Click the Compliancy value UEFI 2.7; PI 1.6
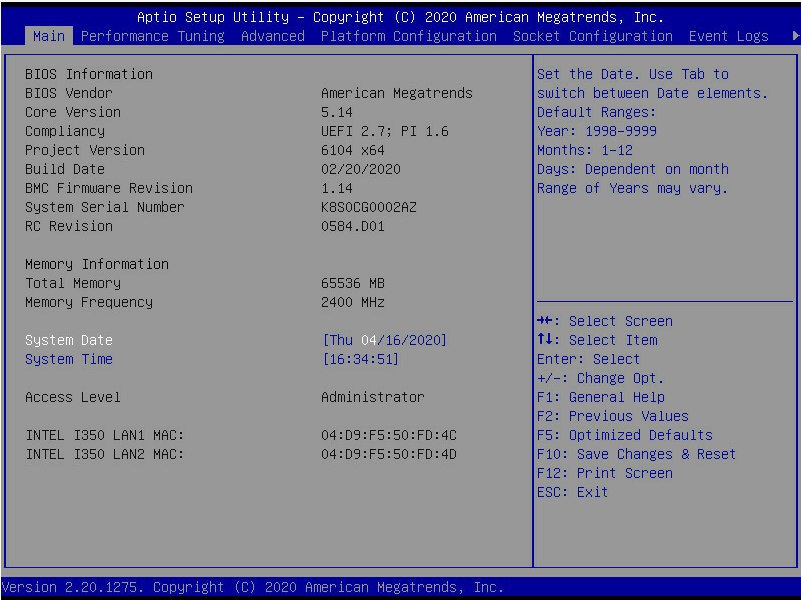 pos(385,131)
